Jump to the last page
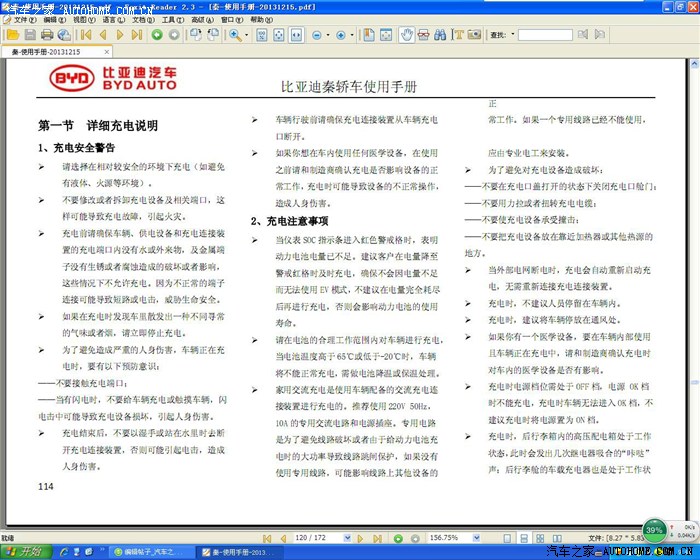700x560 pixels. (x=136, y=34)
